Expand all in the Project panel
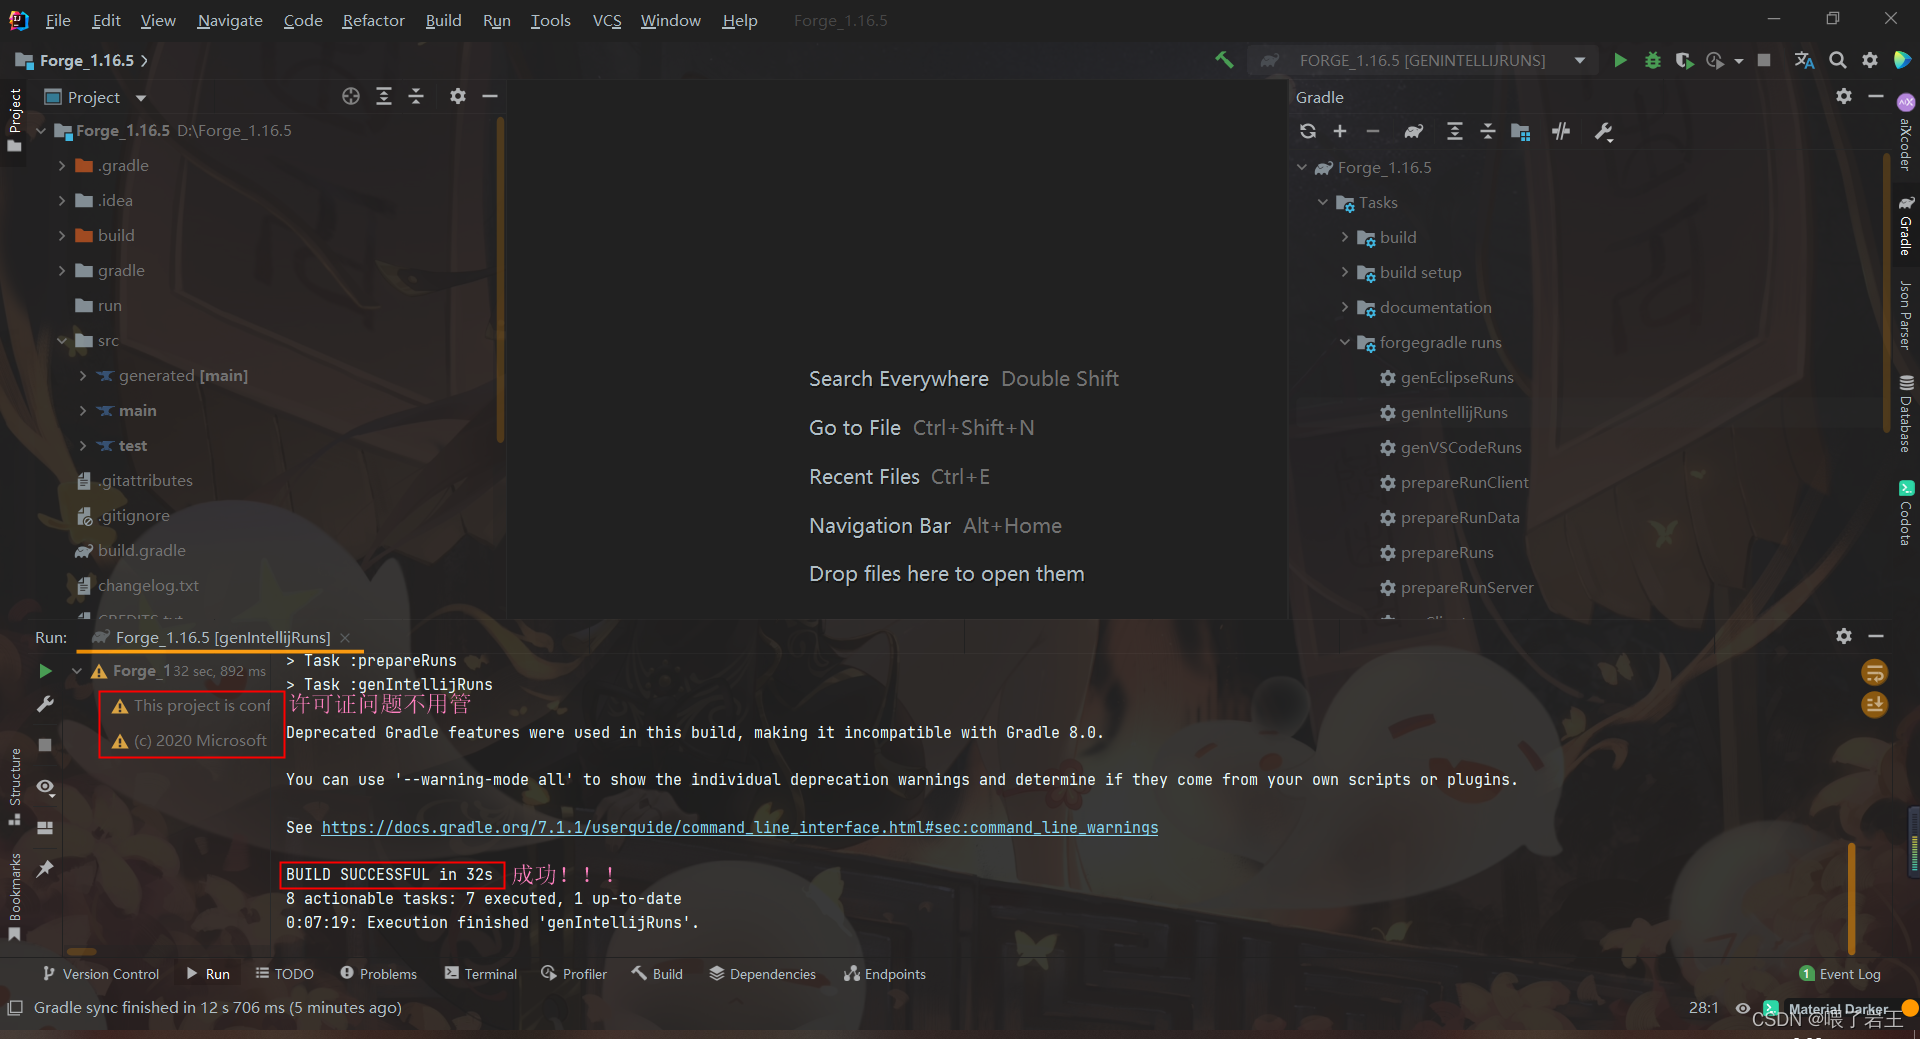 click(x=384, y=96)
